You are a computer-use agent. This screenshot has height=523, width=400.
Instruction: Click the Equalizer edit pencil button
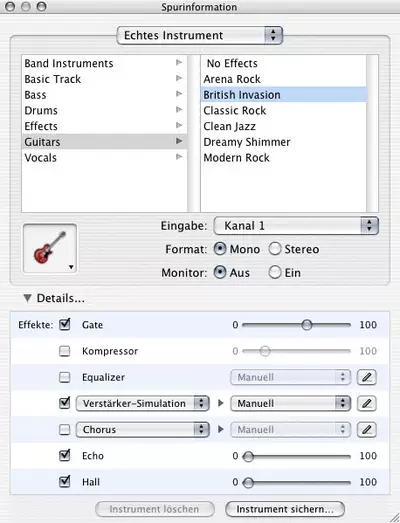[x=367, y=377]
